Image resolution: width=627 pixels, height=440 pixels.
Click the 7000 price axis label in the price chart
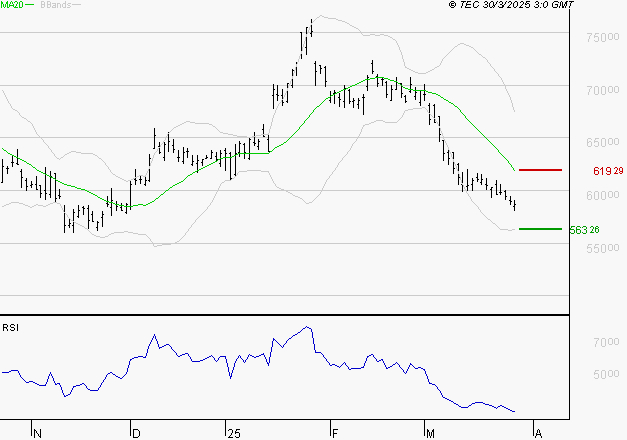(603, 90)
